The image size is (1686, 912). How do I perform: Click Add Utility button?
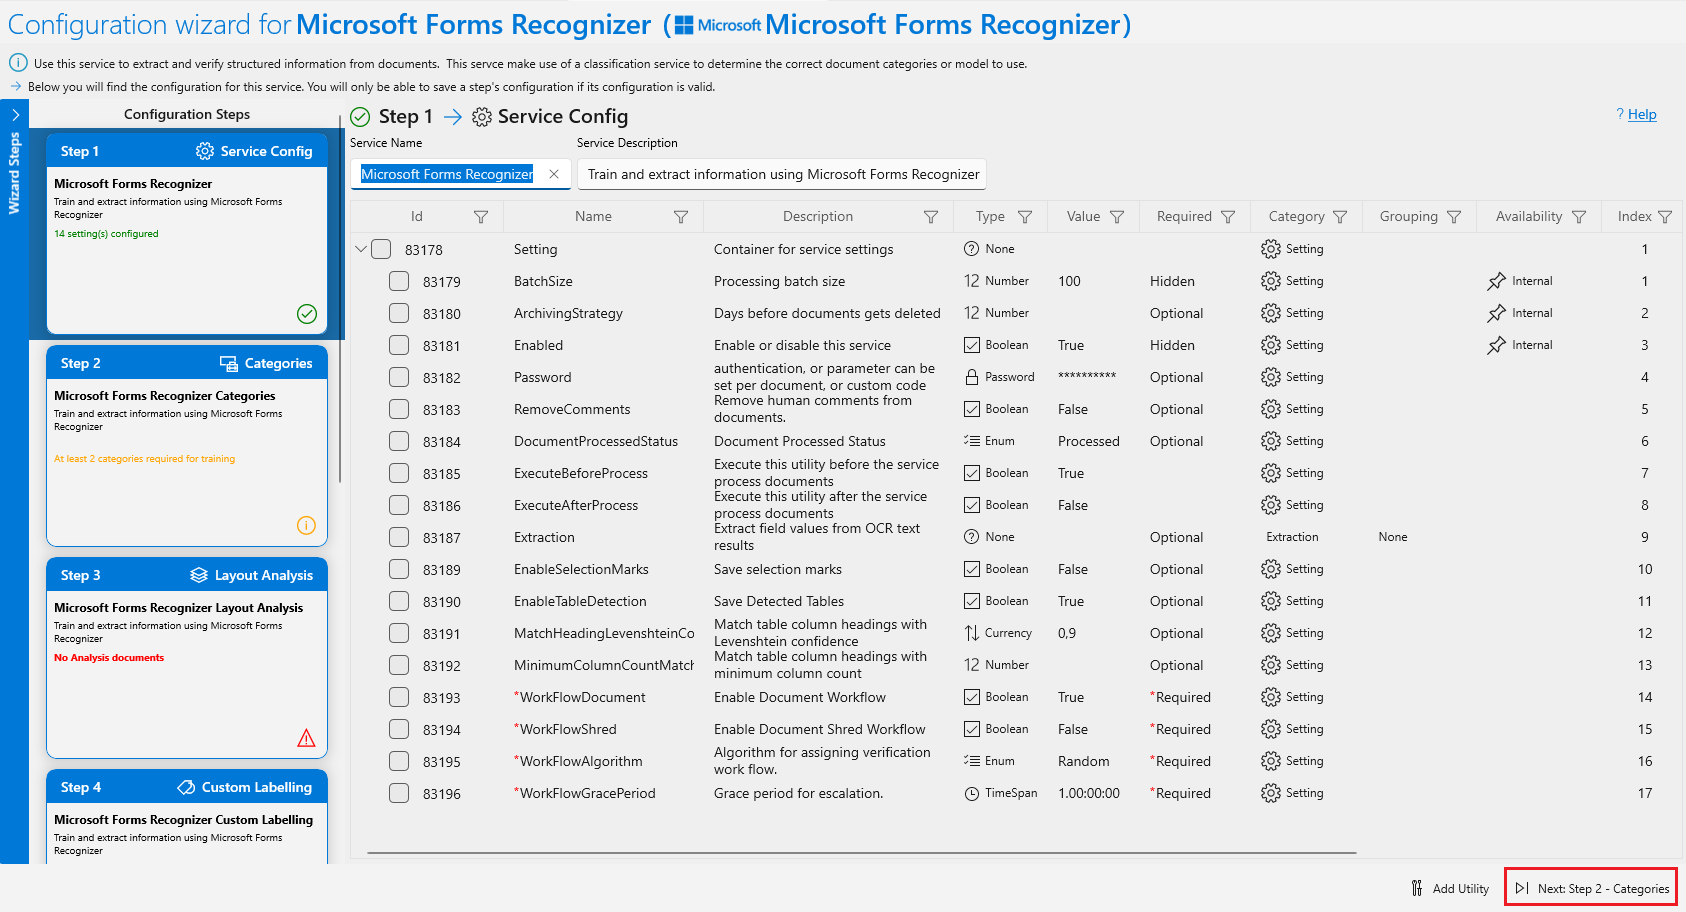(1450, 888)
